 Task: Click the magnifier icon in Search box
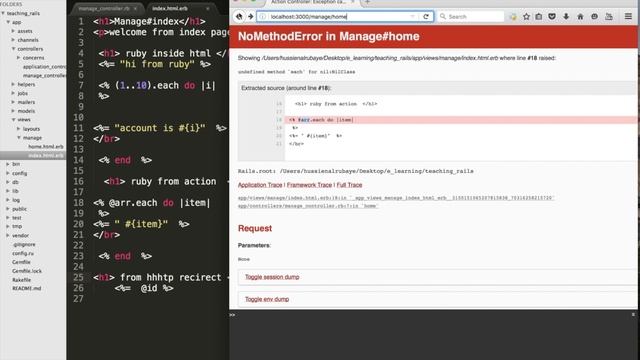tap(443, 17)
